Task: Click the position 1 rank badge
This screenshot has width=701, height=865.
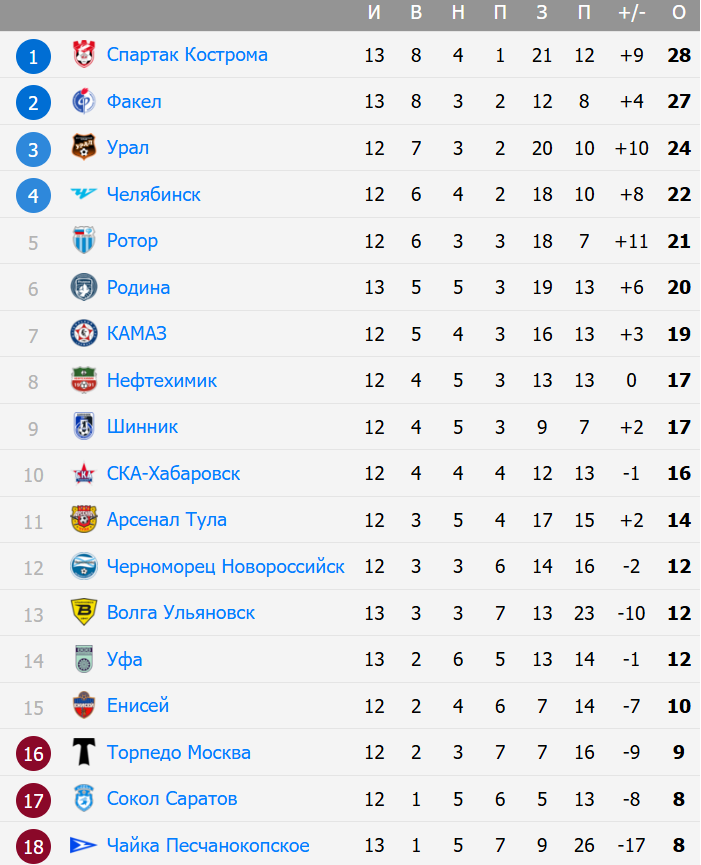Action: point(33,55)
